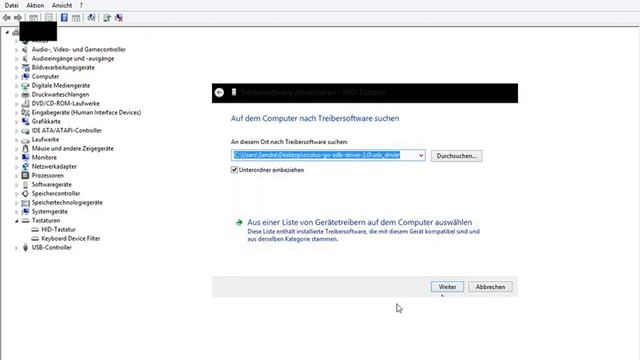Click the Speichercontroller category icon
640x360 pixels.
[x=25, y=193]
